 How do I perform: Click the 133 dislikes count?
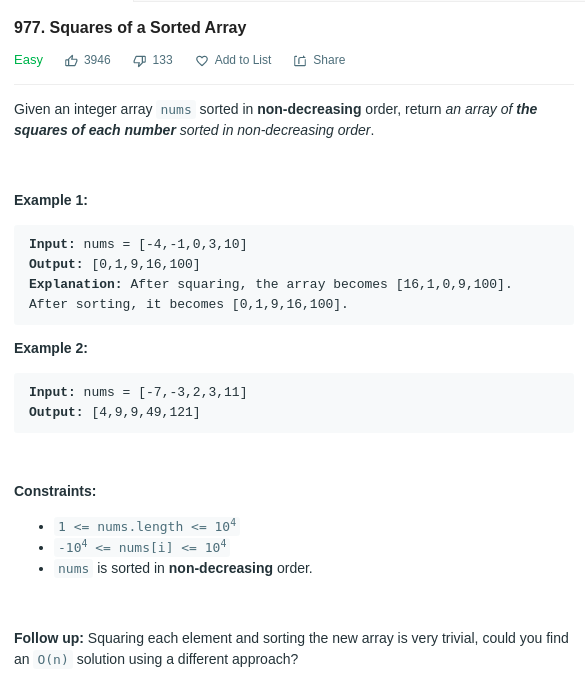pyautogui.click(x=162, y=60)
